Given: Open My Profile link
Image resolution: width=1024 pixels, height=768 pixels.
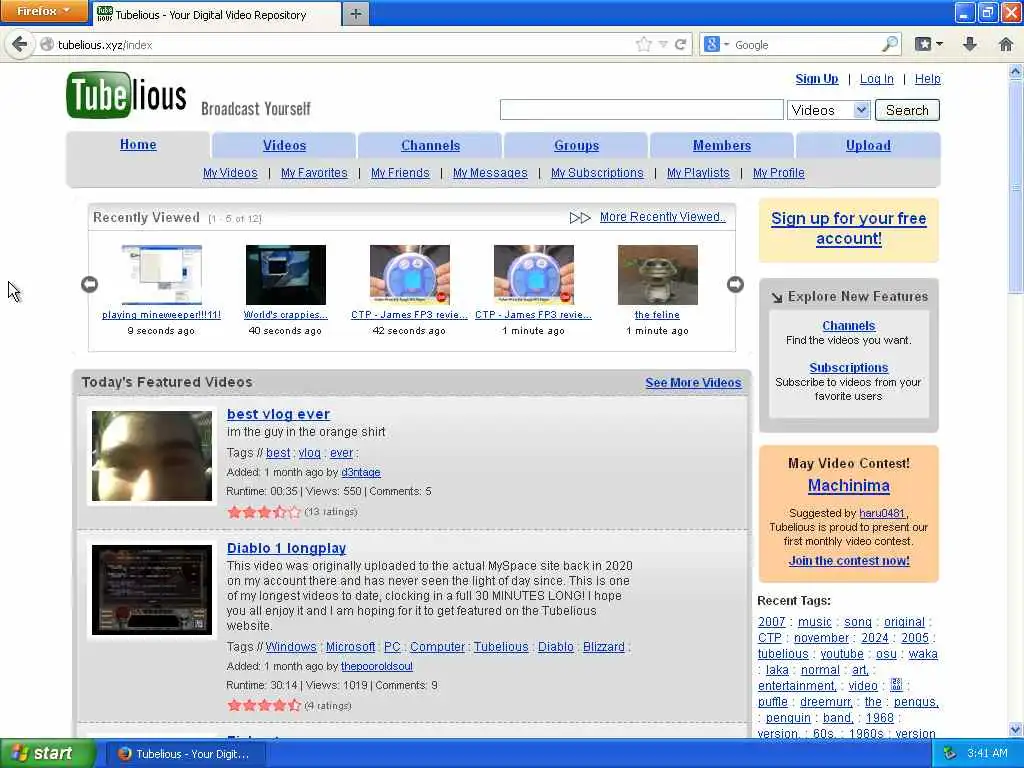Looking at the screenshot, I should coord(778,173).
